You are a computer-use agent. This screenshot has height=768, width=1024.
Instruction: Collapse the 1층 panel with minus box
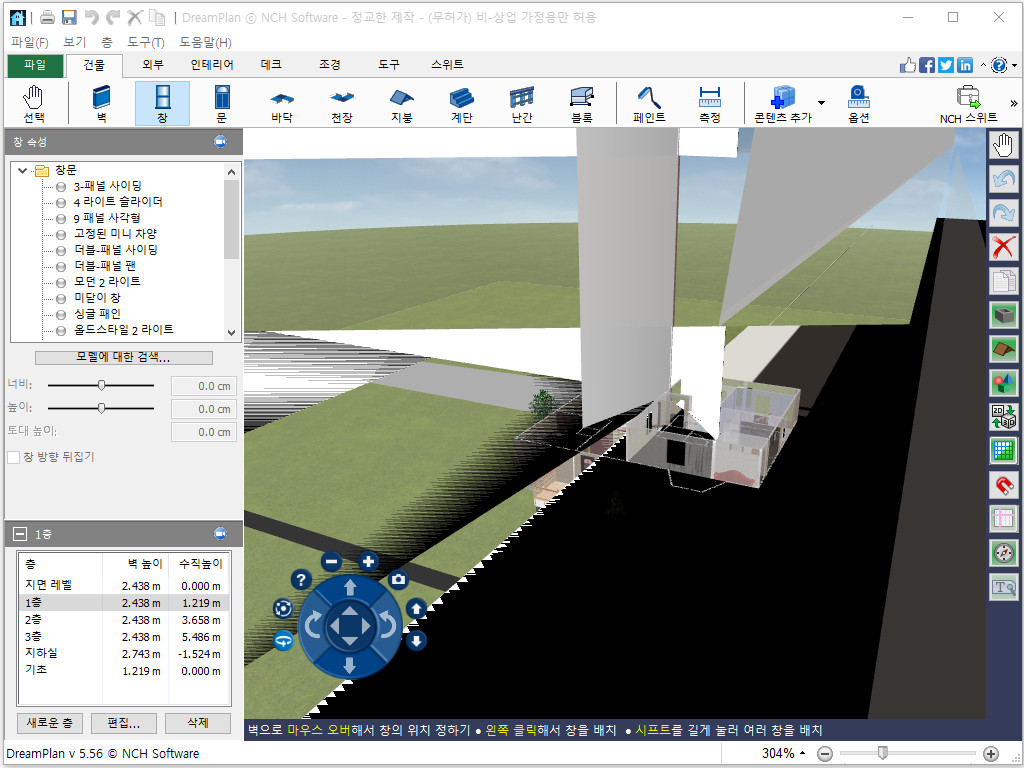point(20,534)
